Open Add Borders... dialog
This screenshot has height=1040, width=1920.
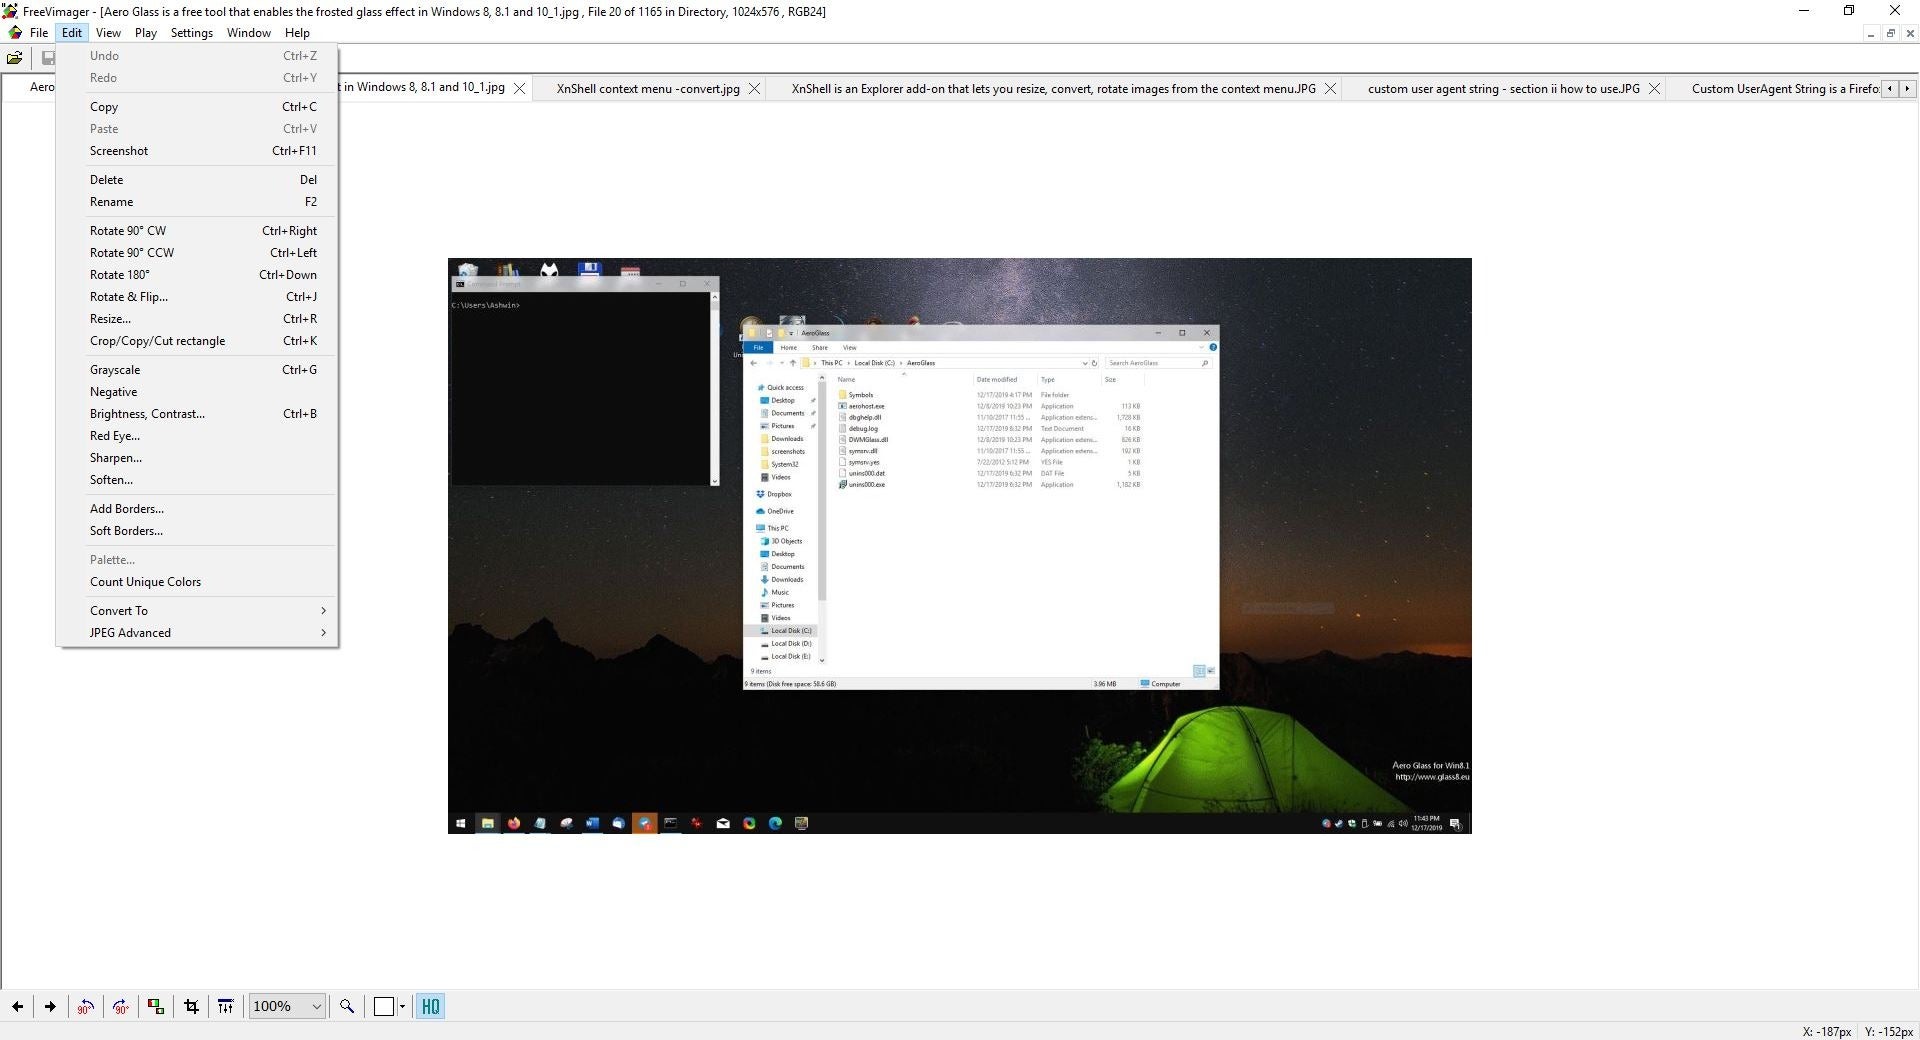tap(198, 509)
